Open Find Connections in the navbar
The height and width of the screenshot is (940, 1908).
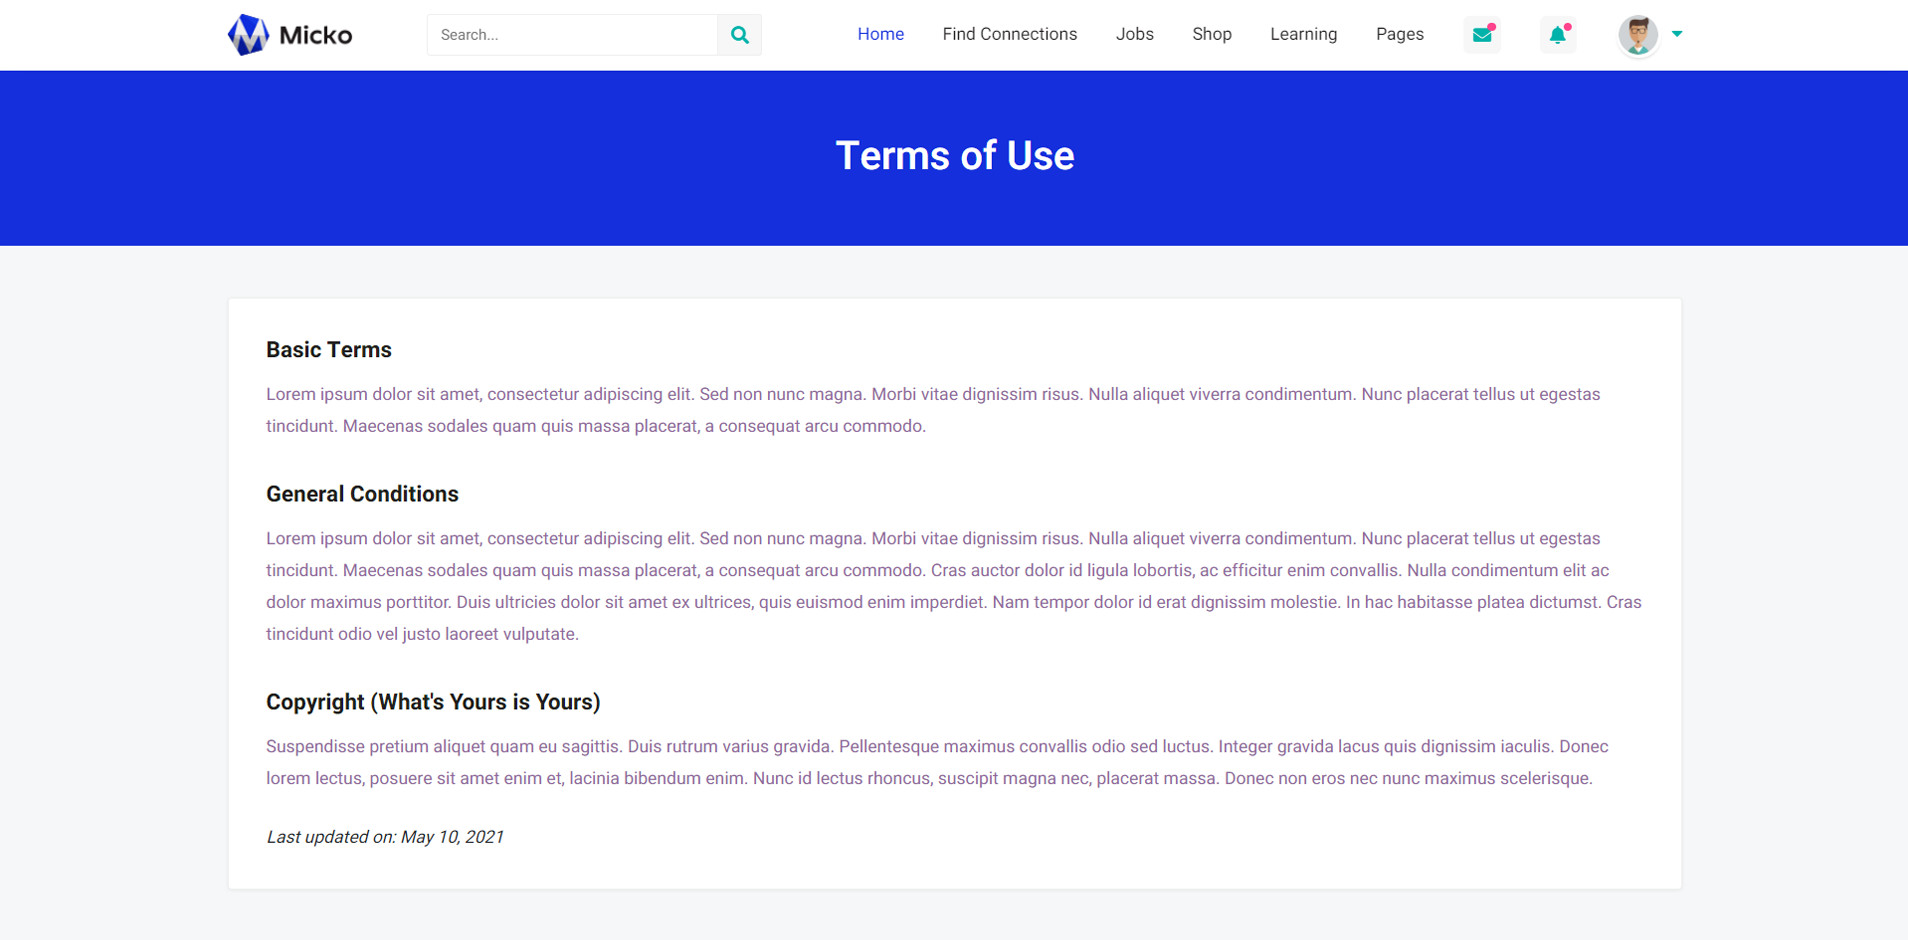coord(1009,34)
